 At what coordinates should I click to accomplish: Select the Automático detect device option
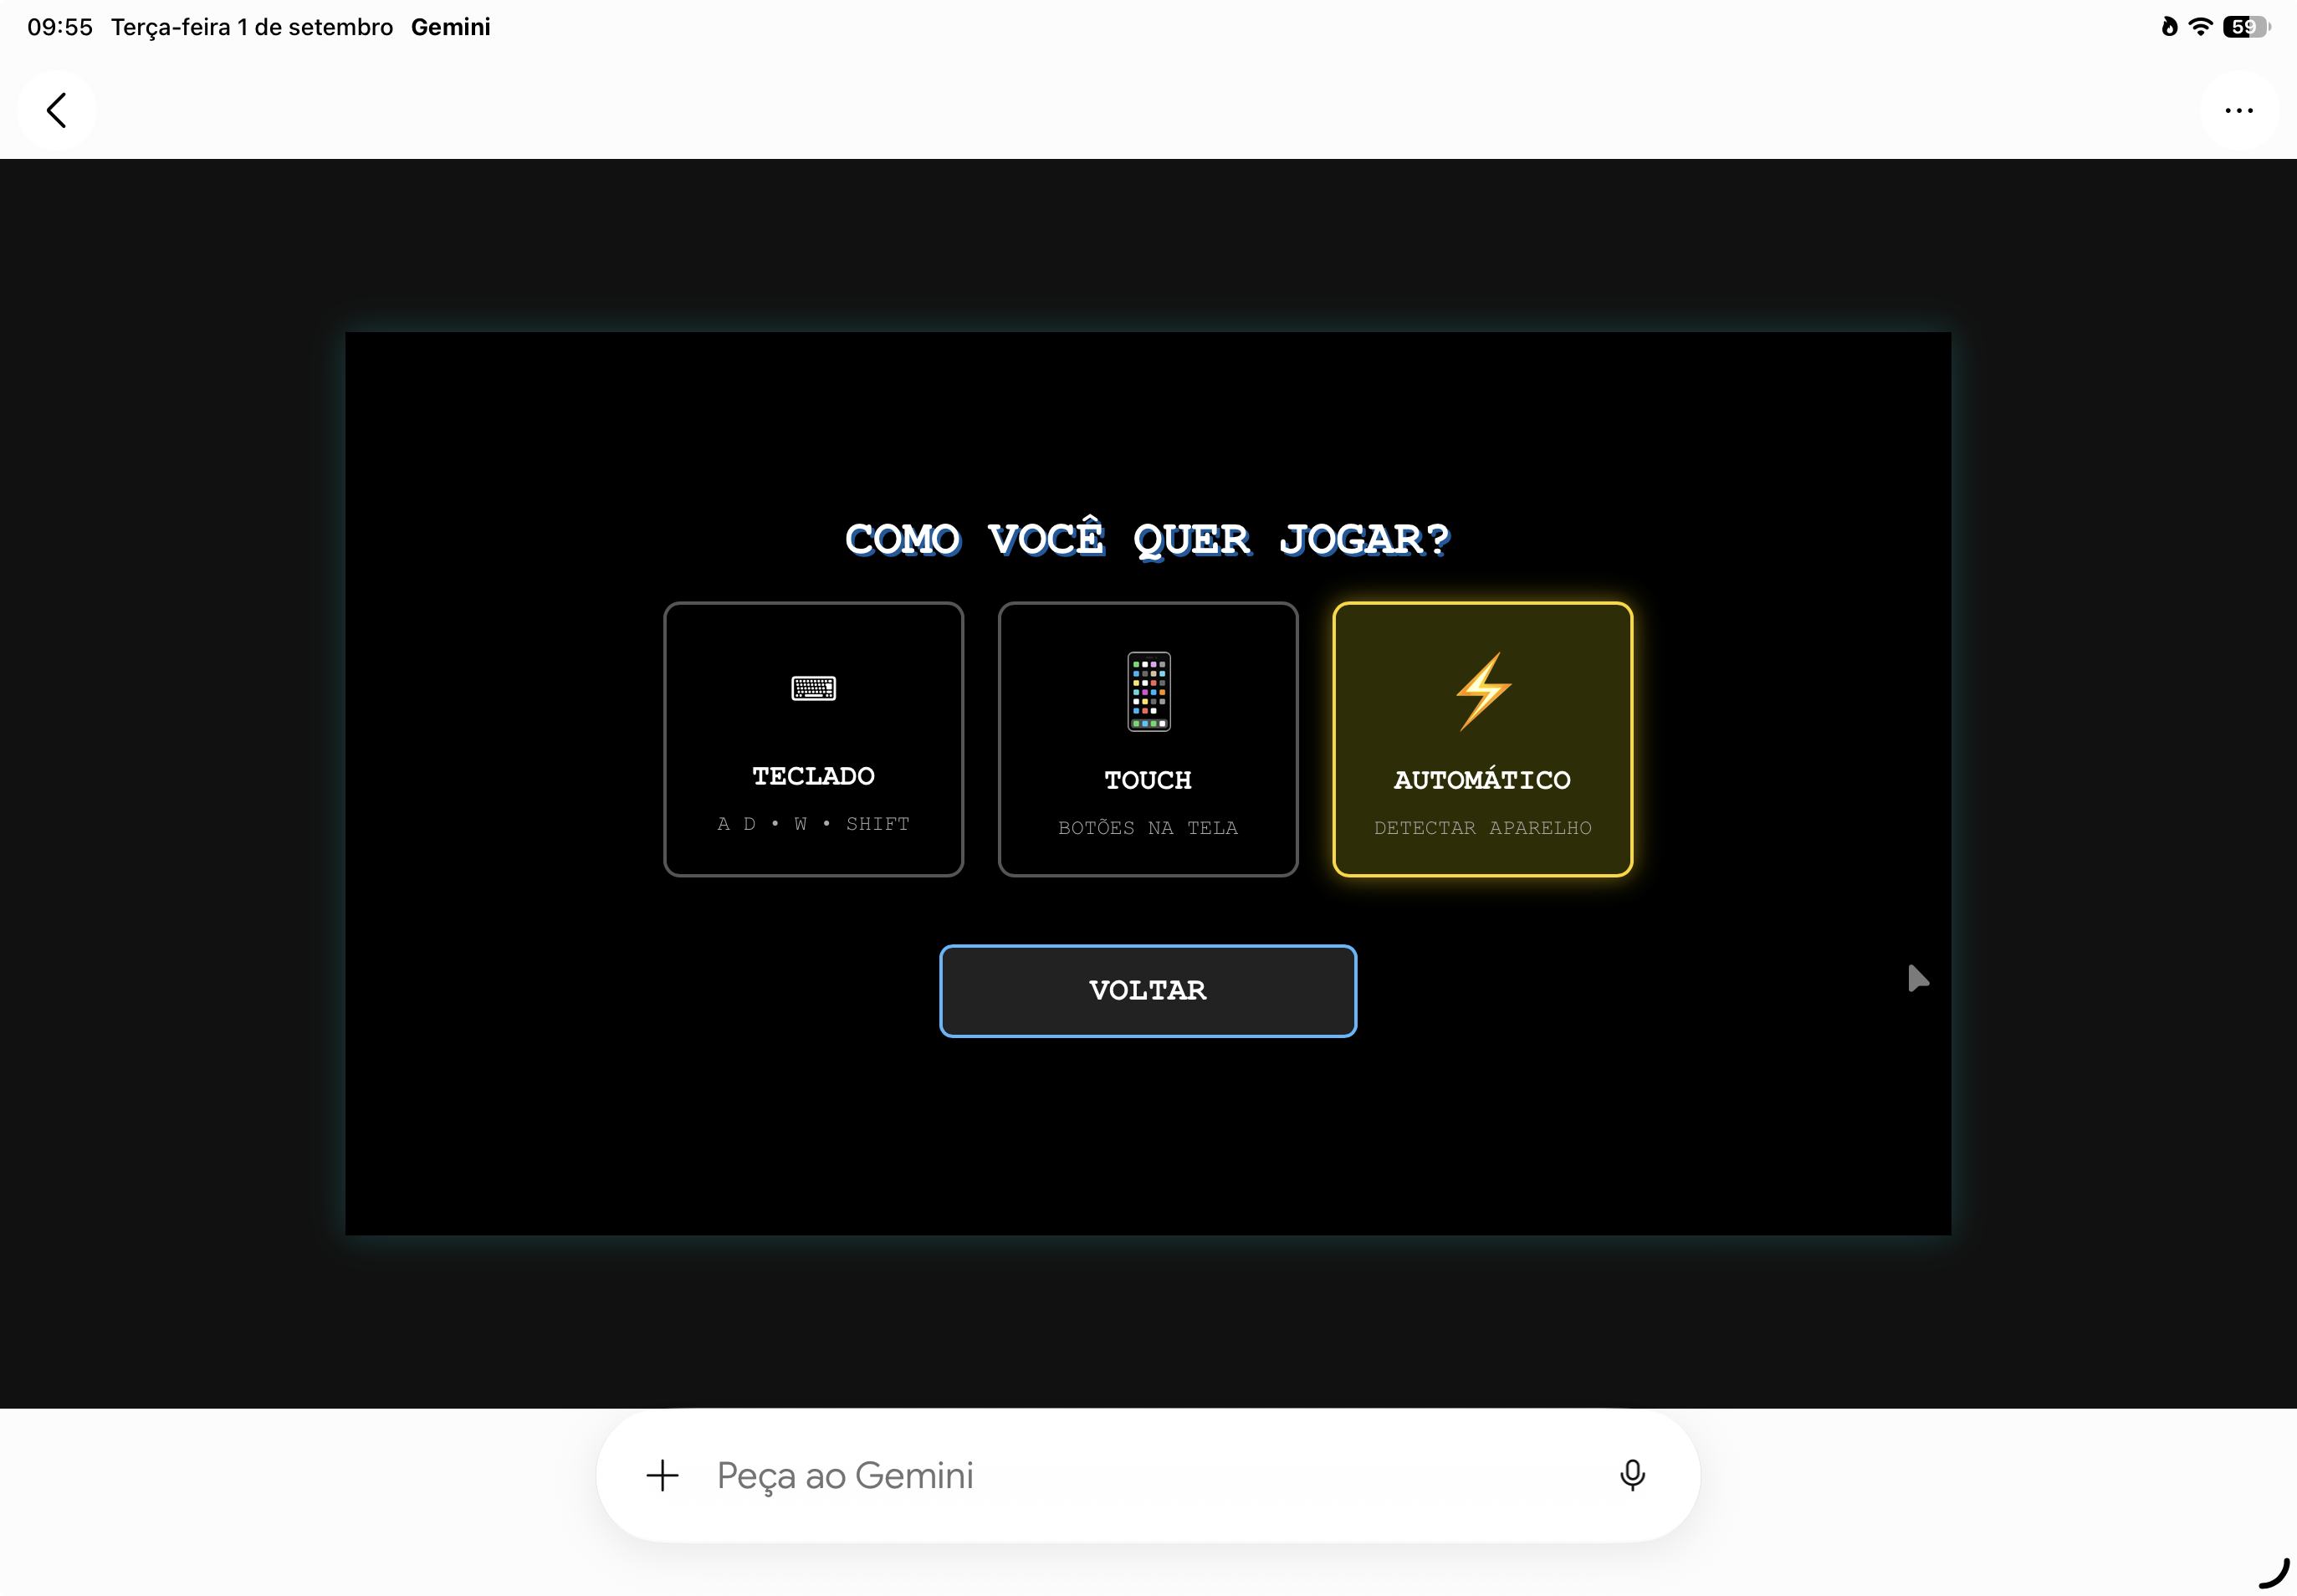click(1482, 739)
